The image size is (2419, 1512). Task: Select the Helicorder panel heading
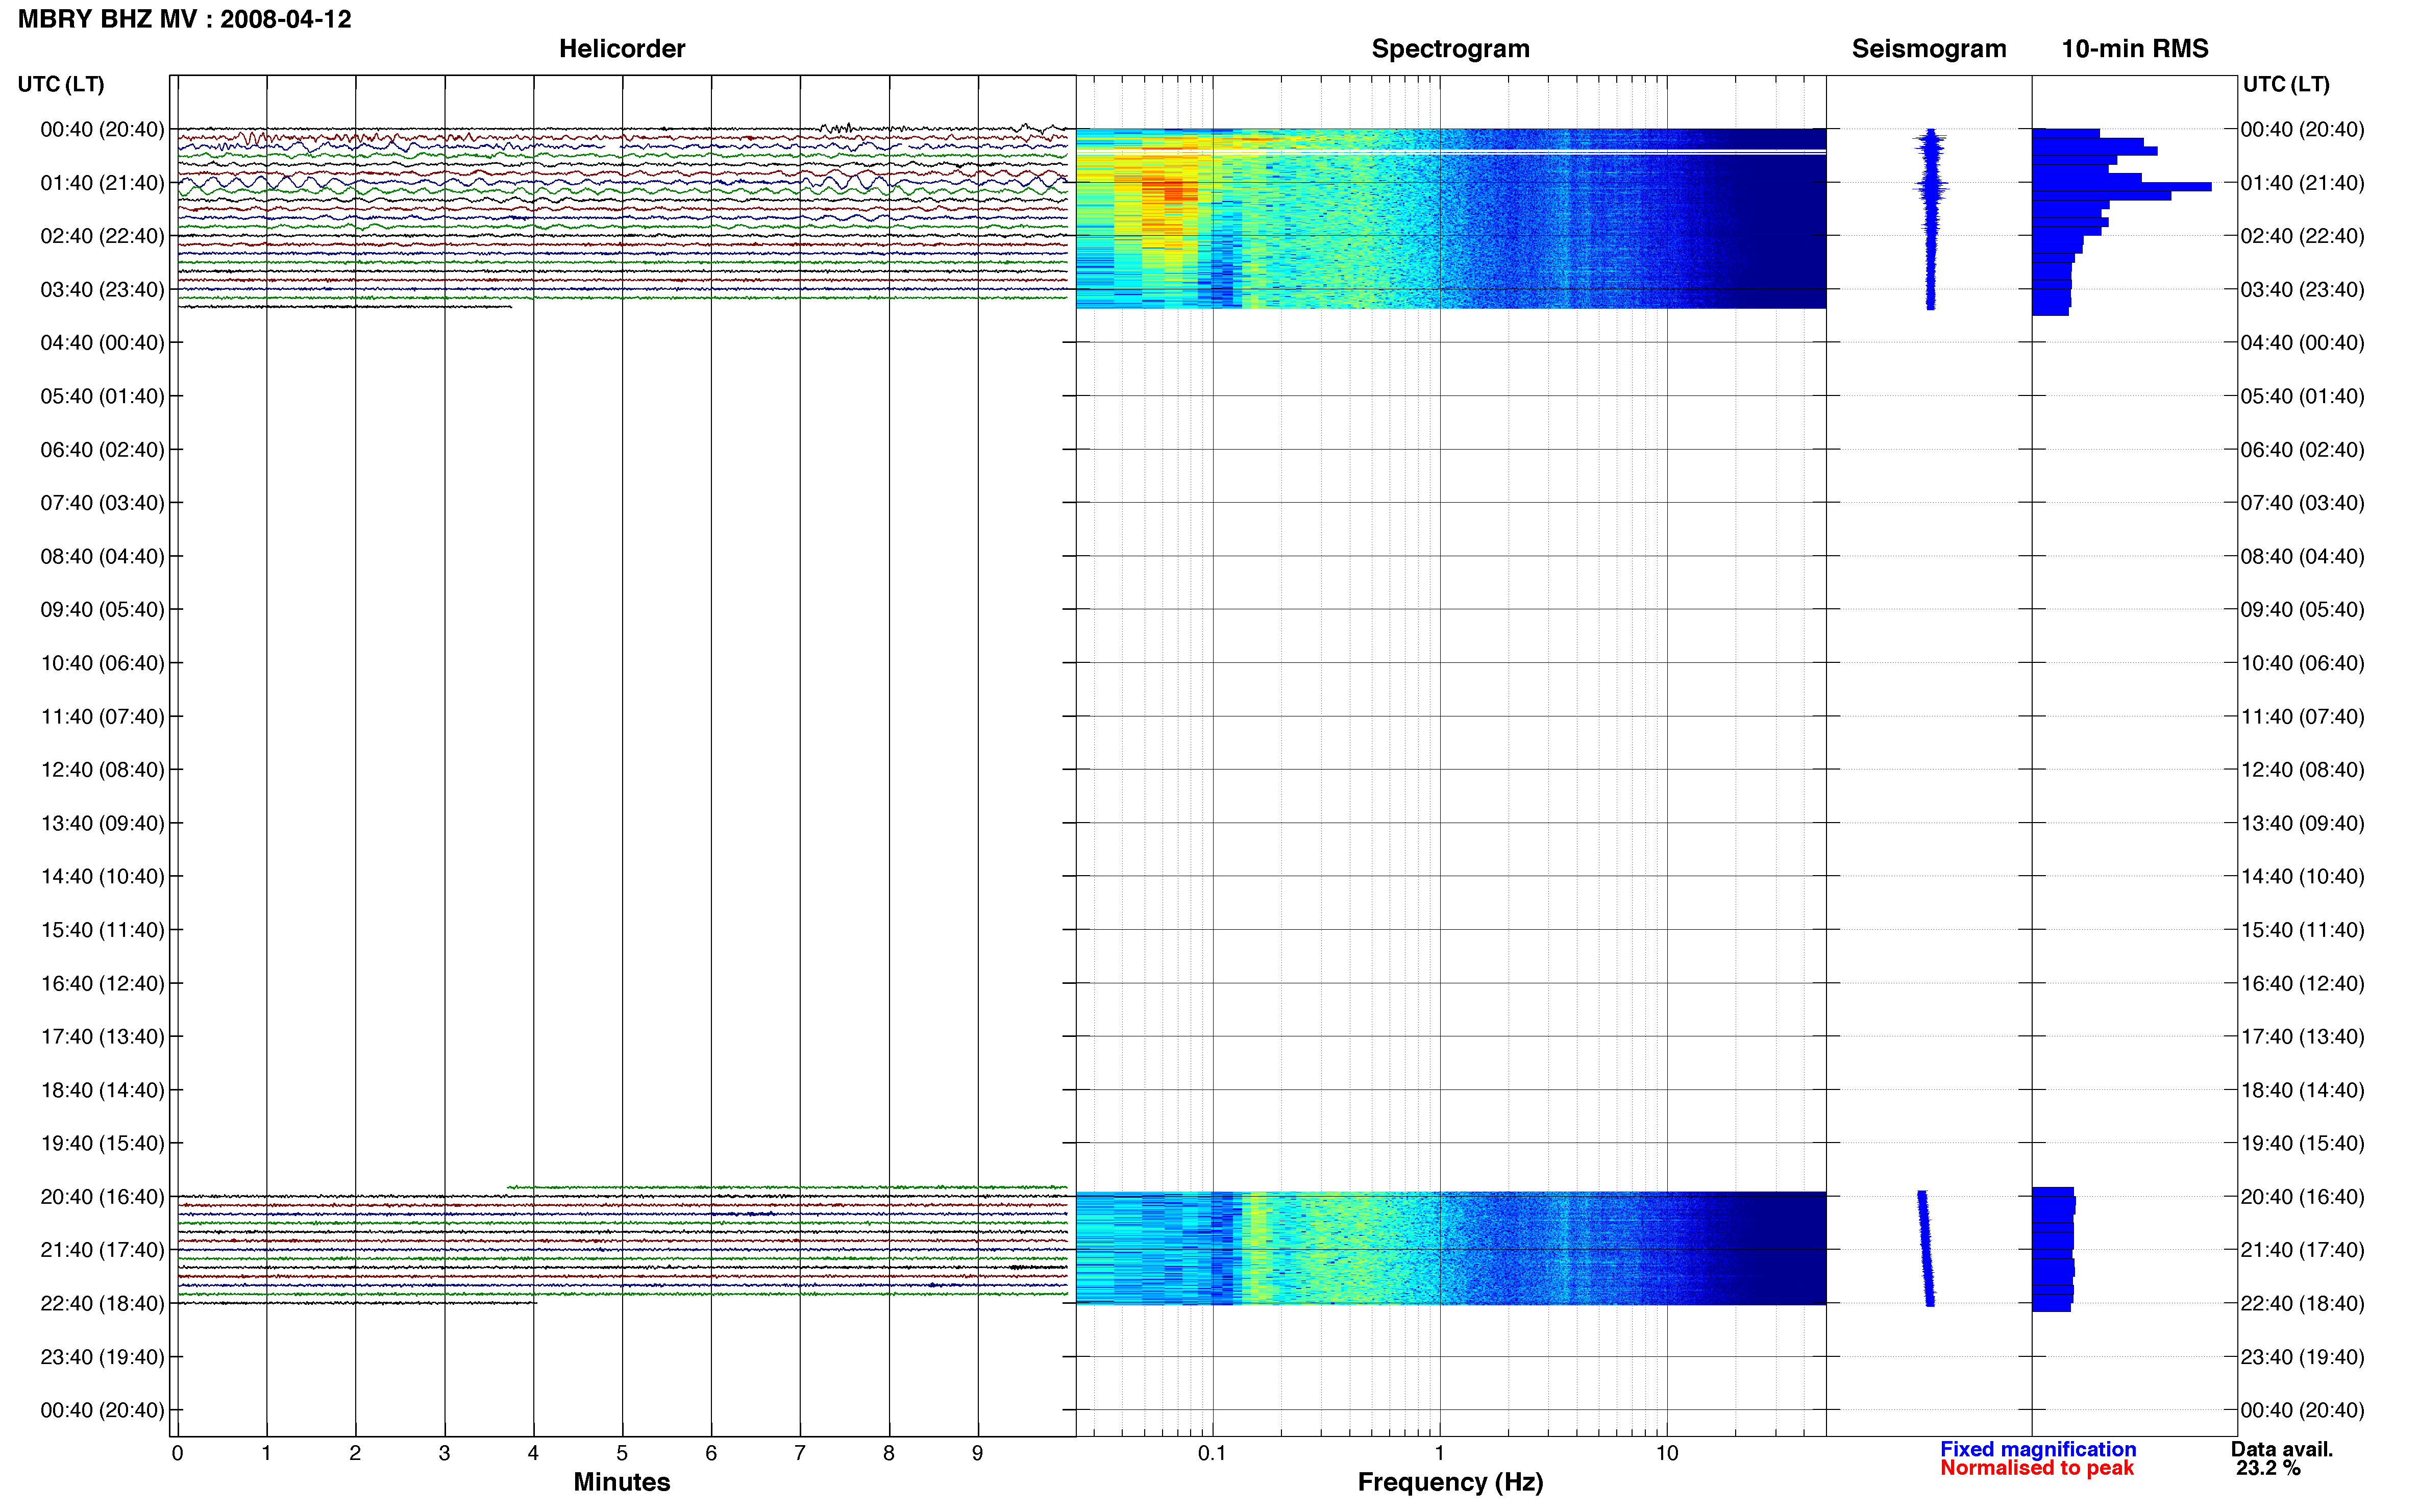tap(622, 49)
